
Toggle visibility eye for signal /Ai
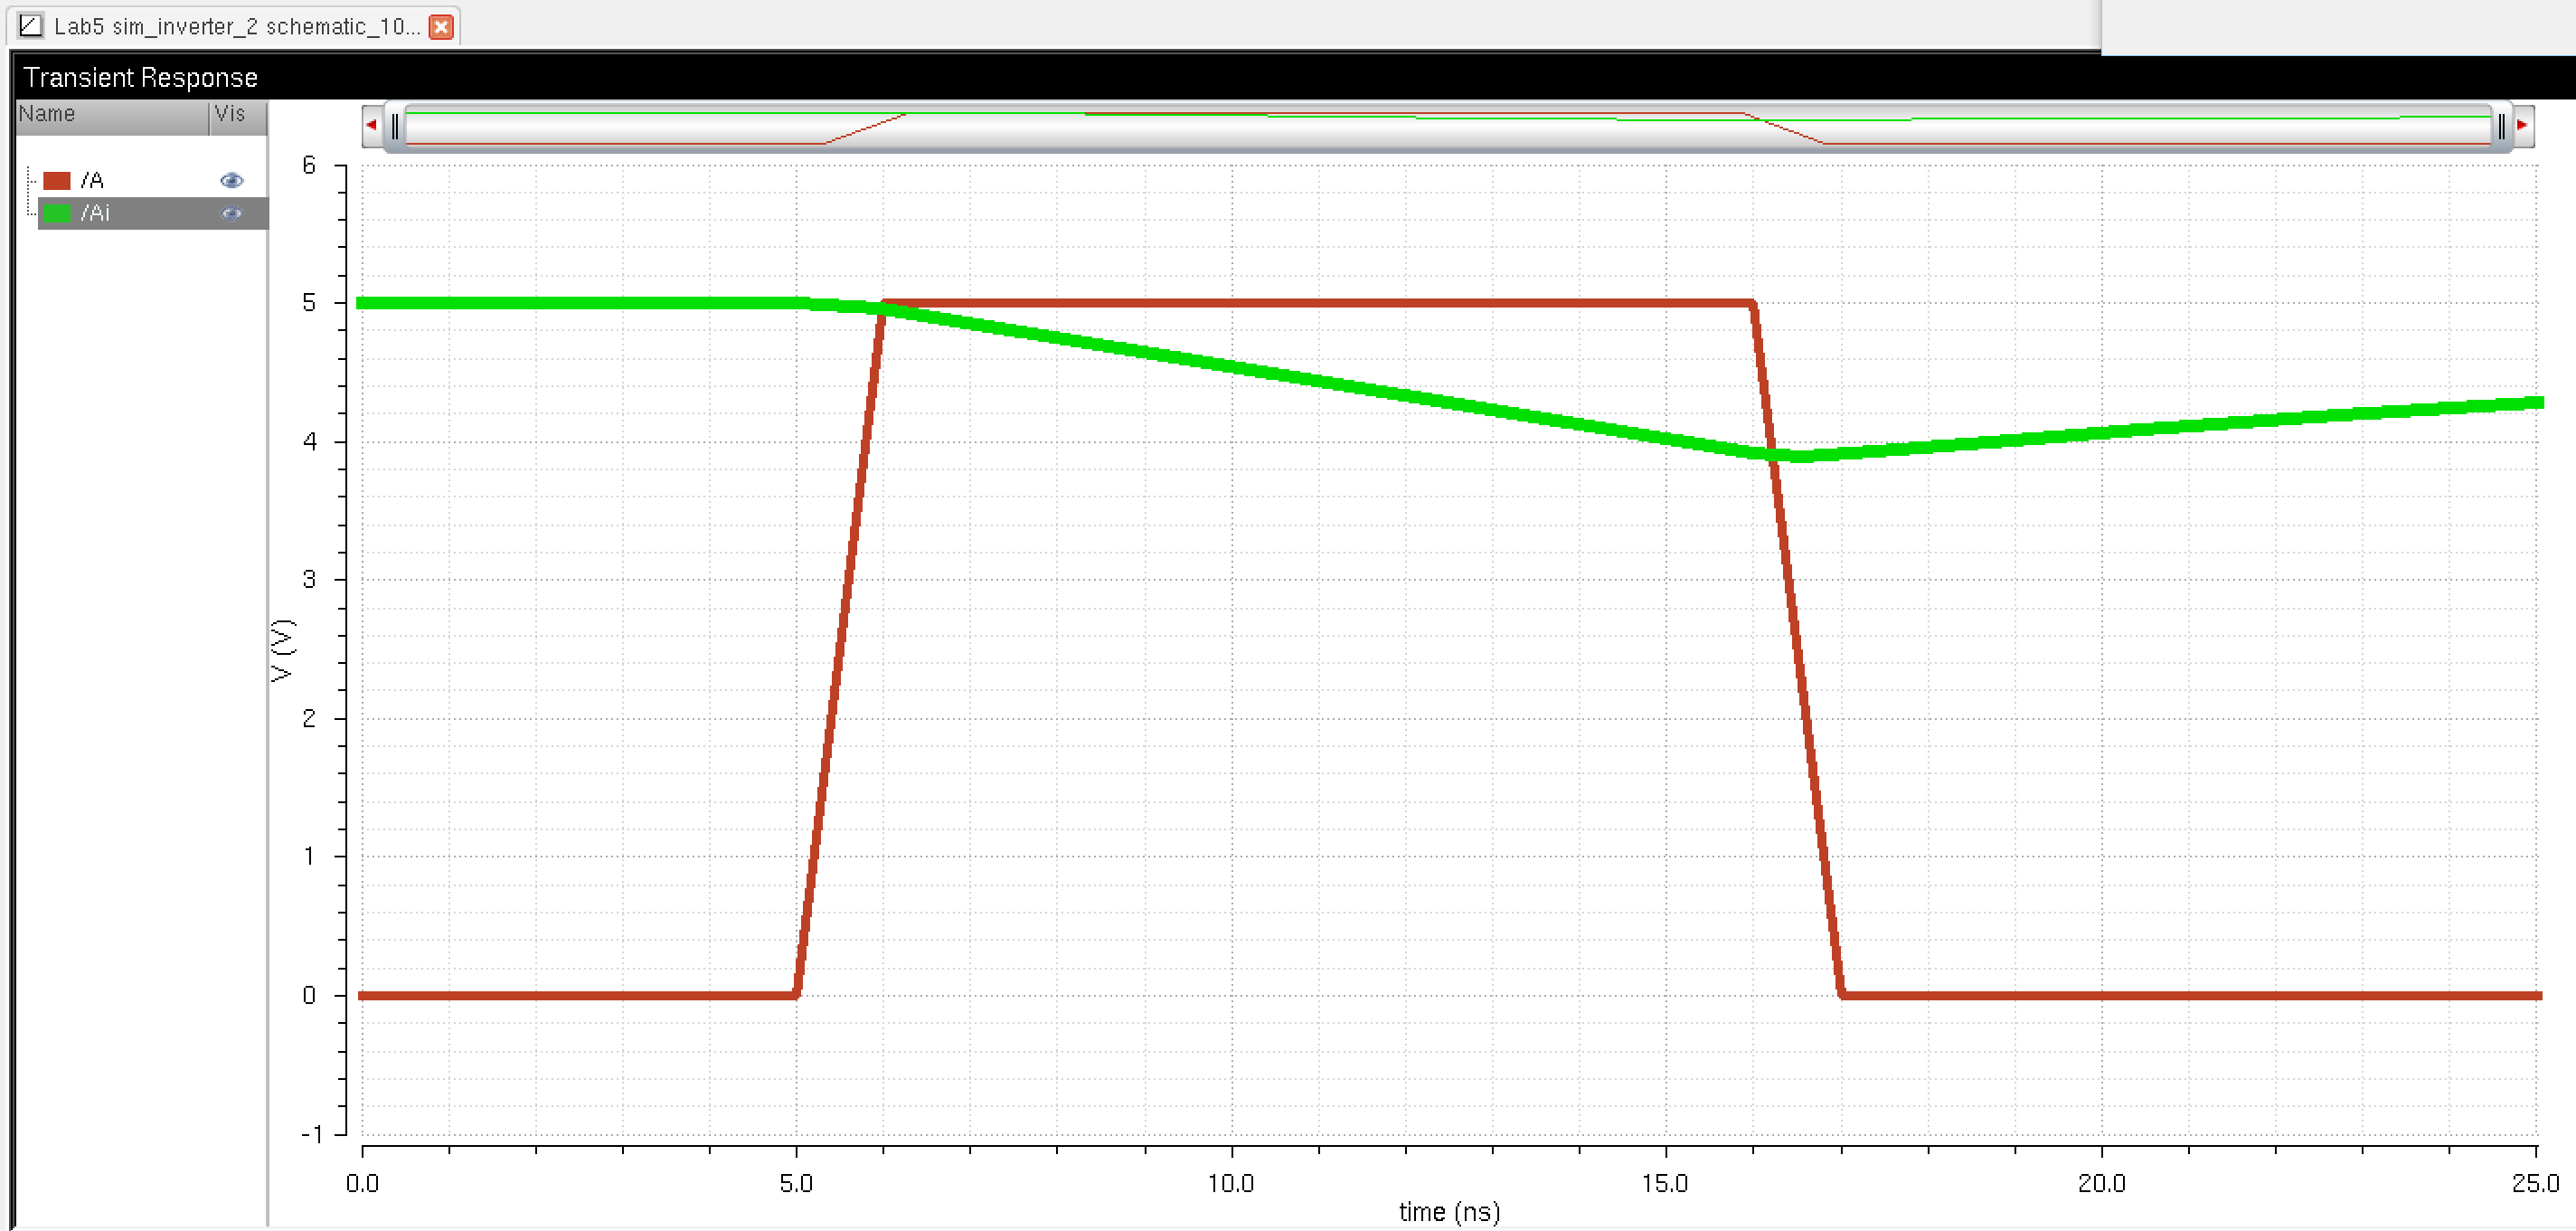click(x=231, y=213)
